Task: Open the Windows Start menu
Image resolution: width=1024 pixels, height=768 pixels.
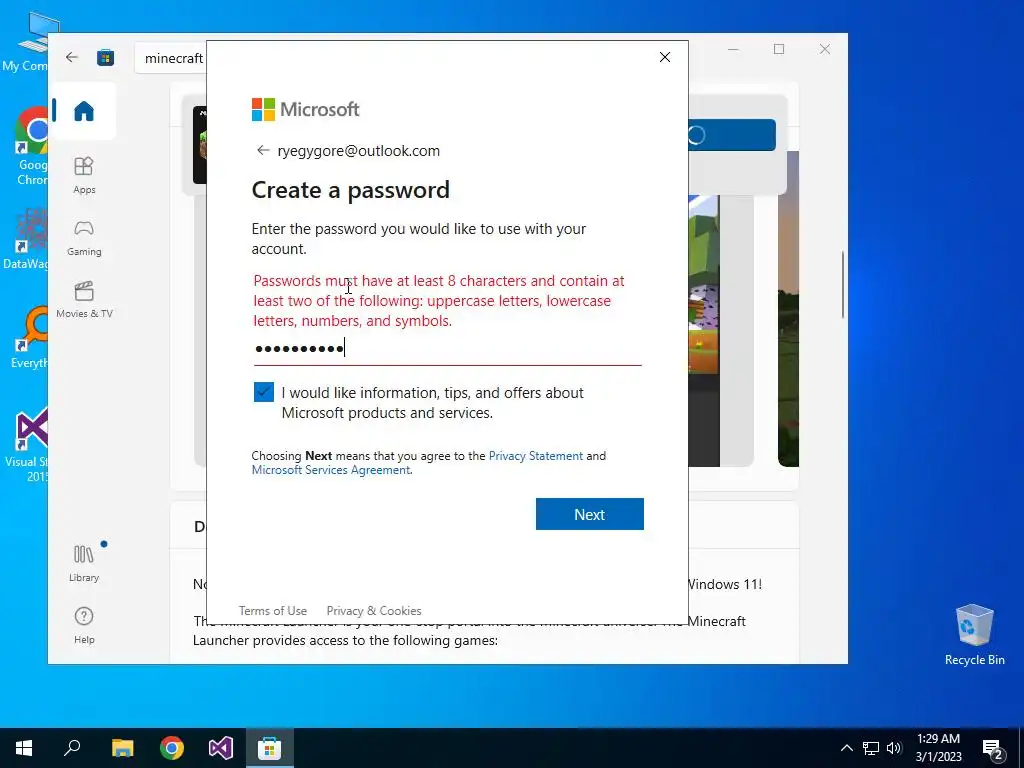Action: (24, 748)
